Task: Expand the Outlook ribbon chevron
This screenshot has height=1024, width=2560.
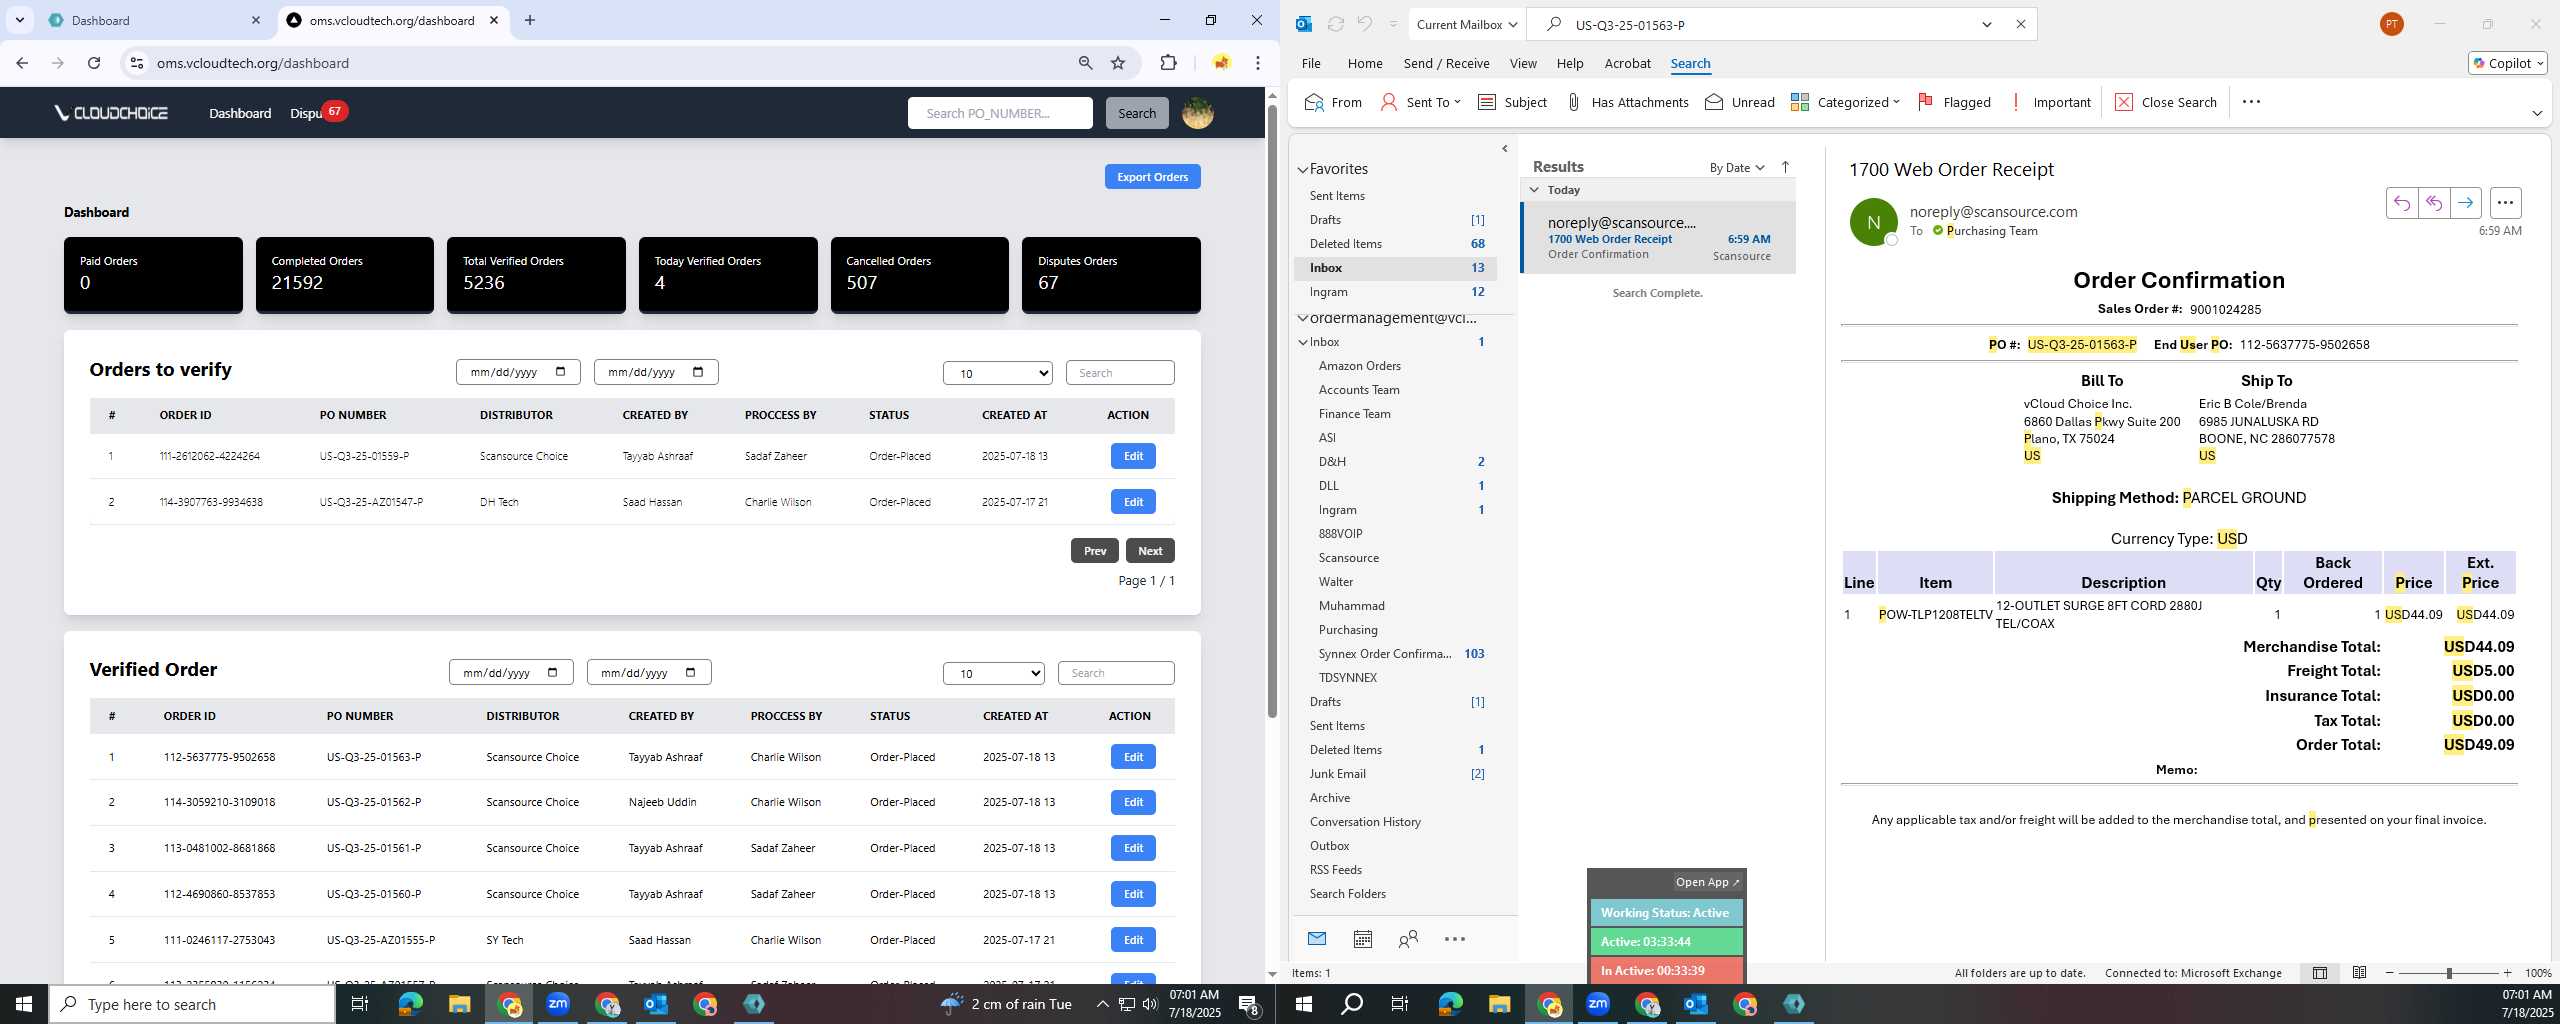Action: click(2537, 113)
